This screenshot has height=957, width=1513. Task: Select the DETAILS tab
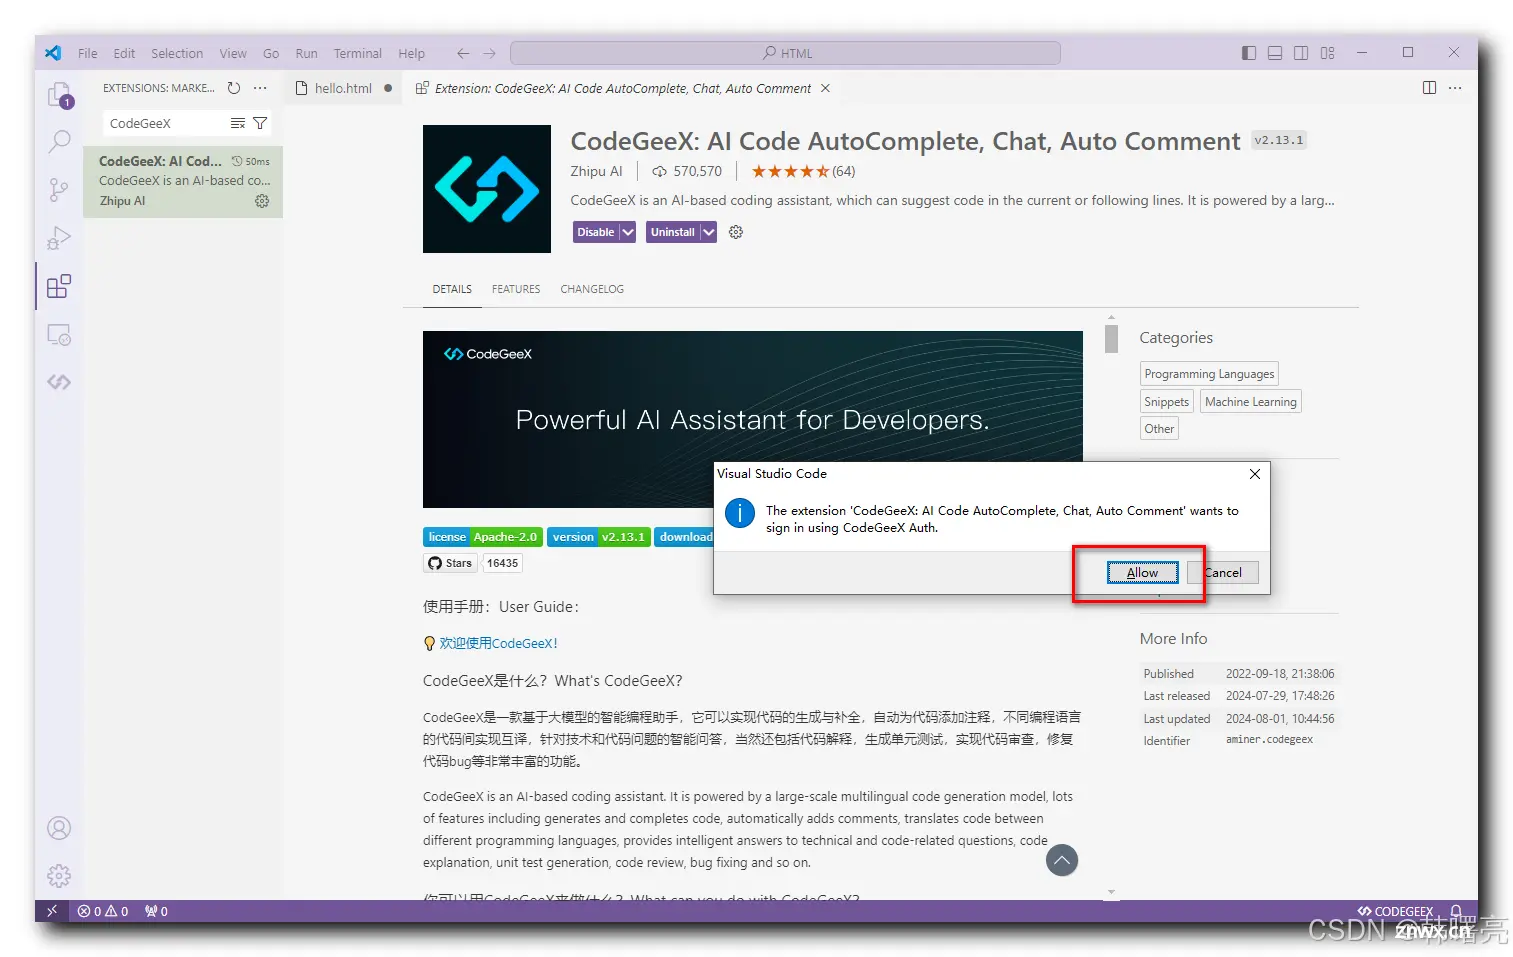pos(452,289)
